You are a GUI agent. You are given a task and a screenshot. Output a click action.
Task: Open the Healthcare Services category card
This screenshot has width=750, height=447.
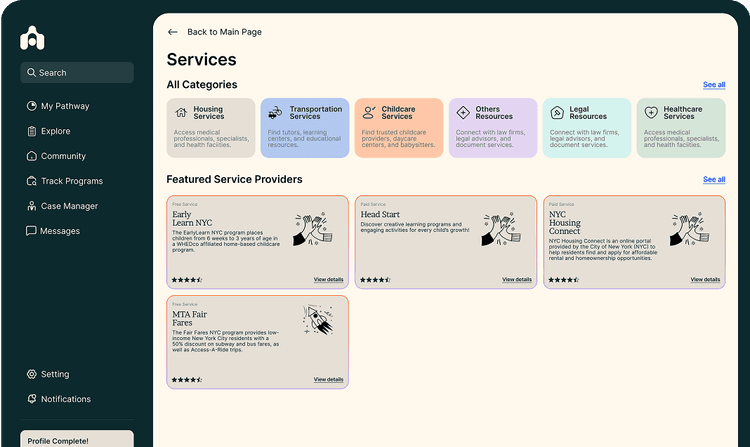681,128
